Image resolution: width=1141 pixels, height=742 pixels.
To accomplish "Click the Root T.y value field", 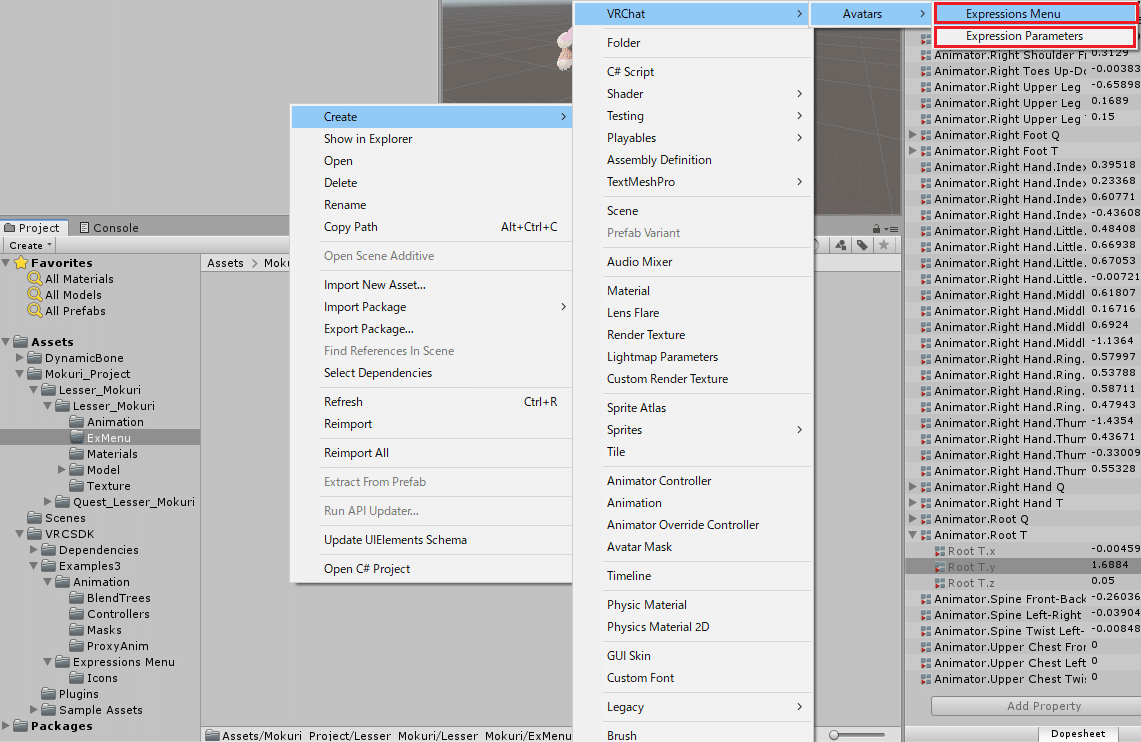I will tap(1113, 565).
